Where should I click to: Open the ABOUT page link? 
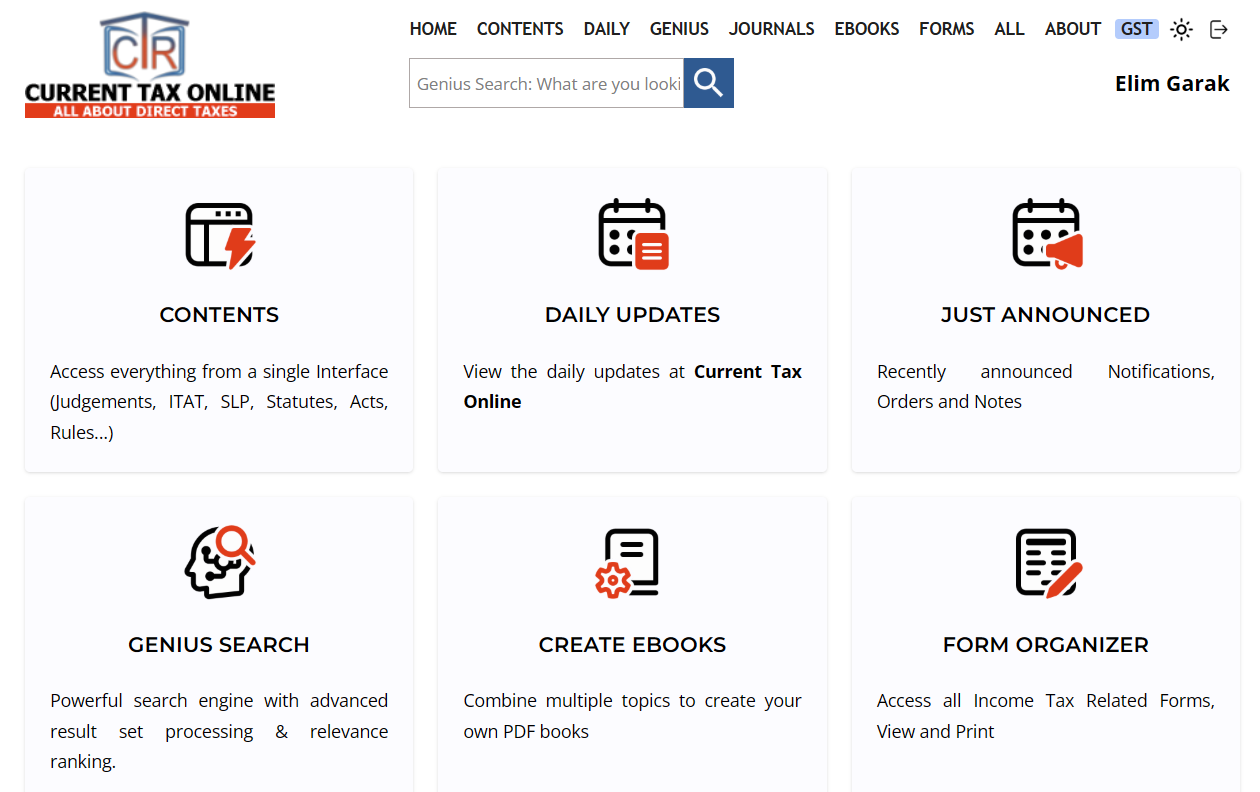(x=1072, y=29)
